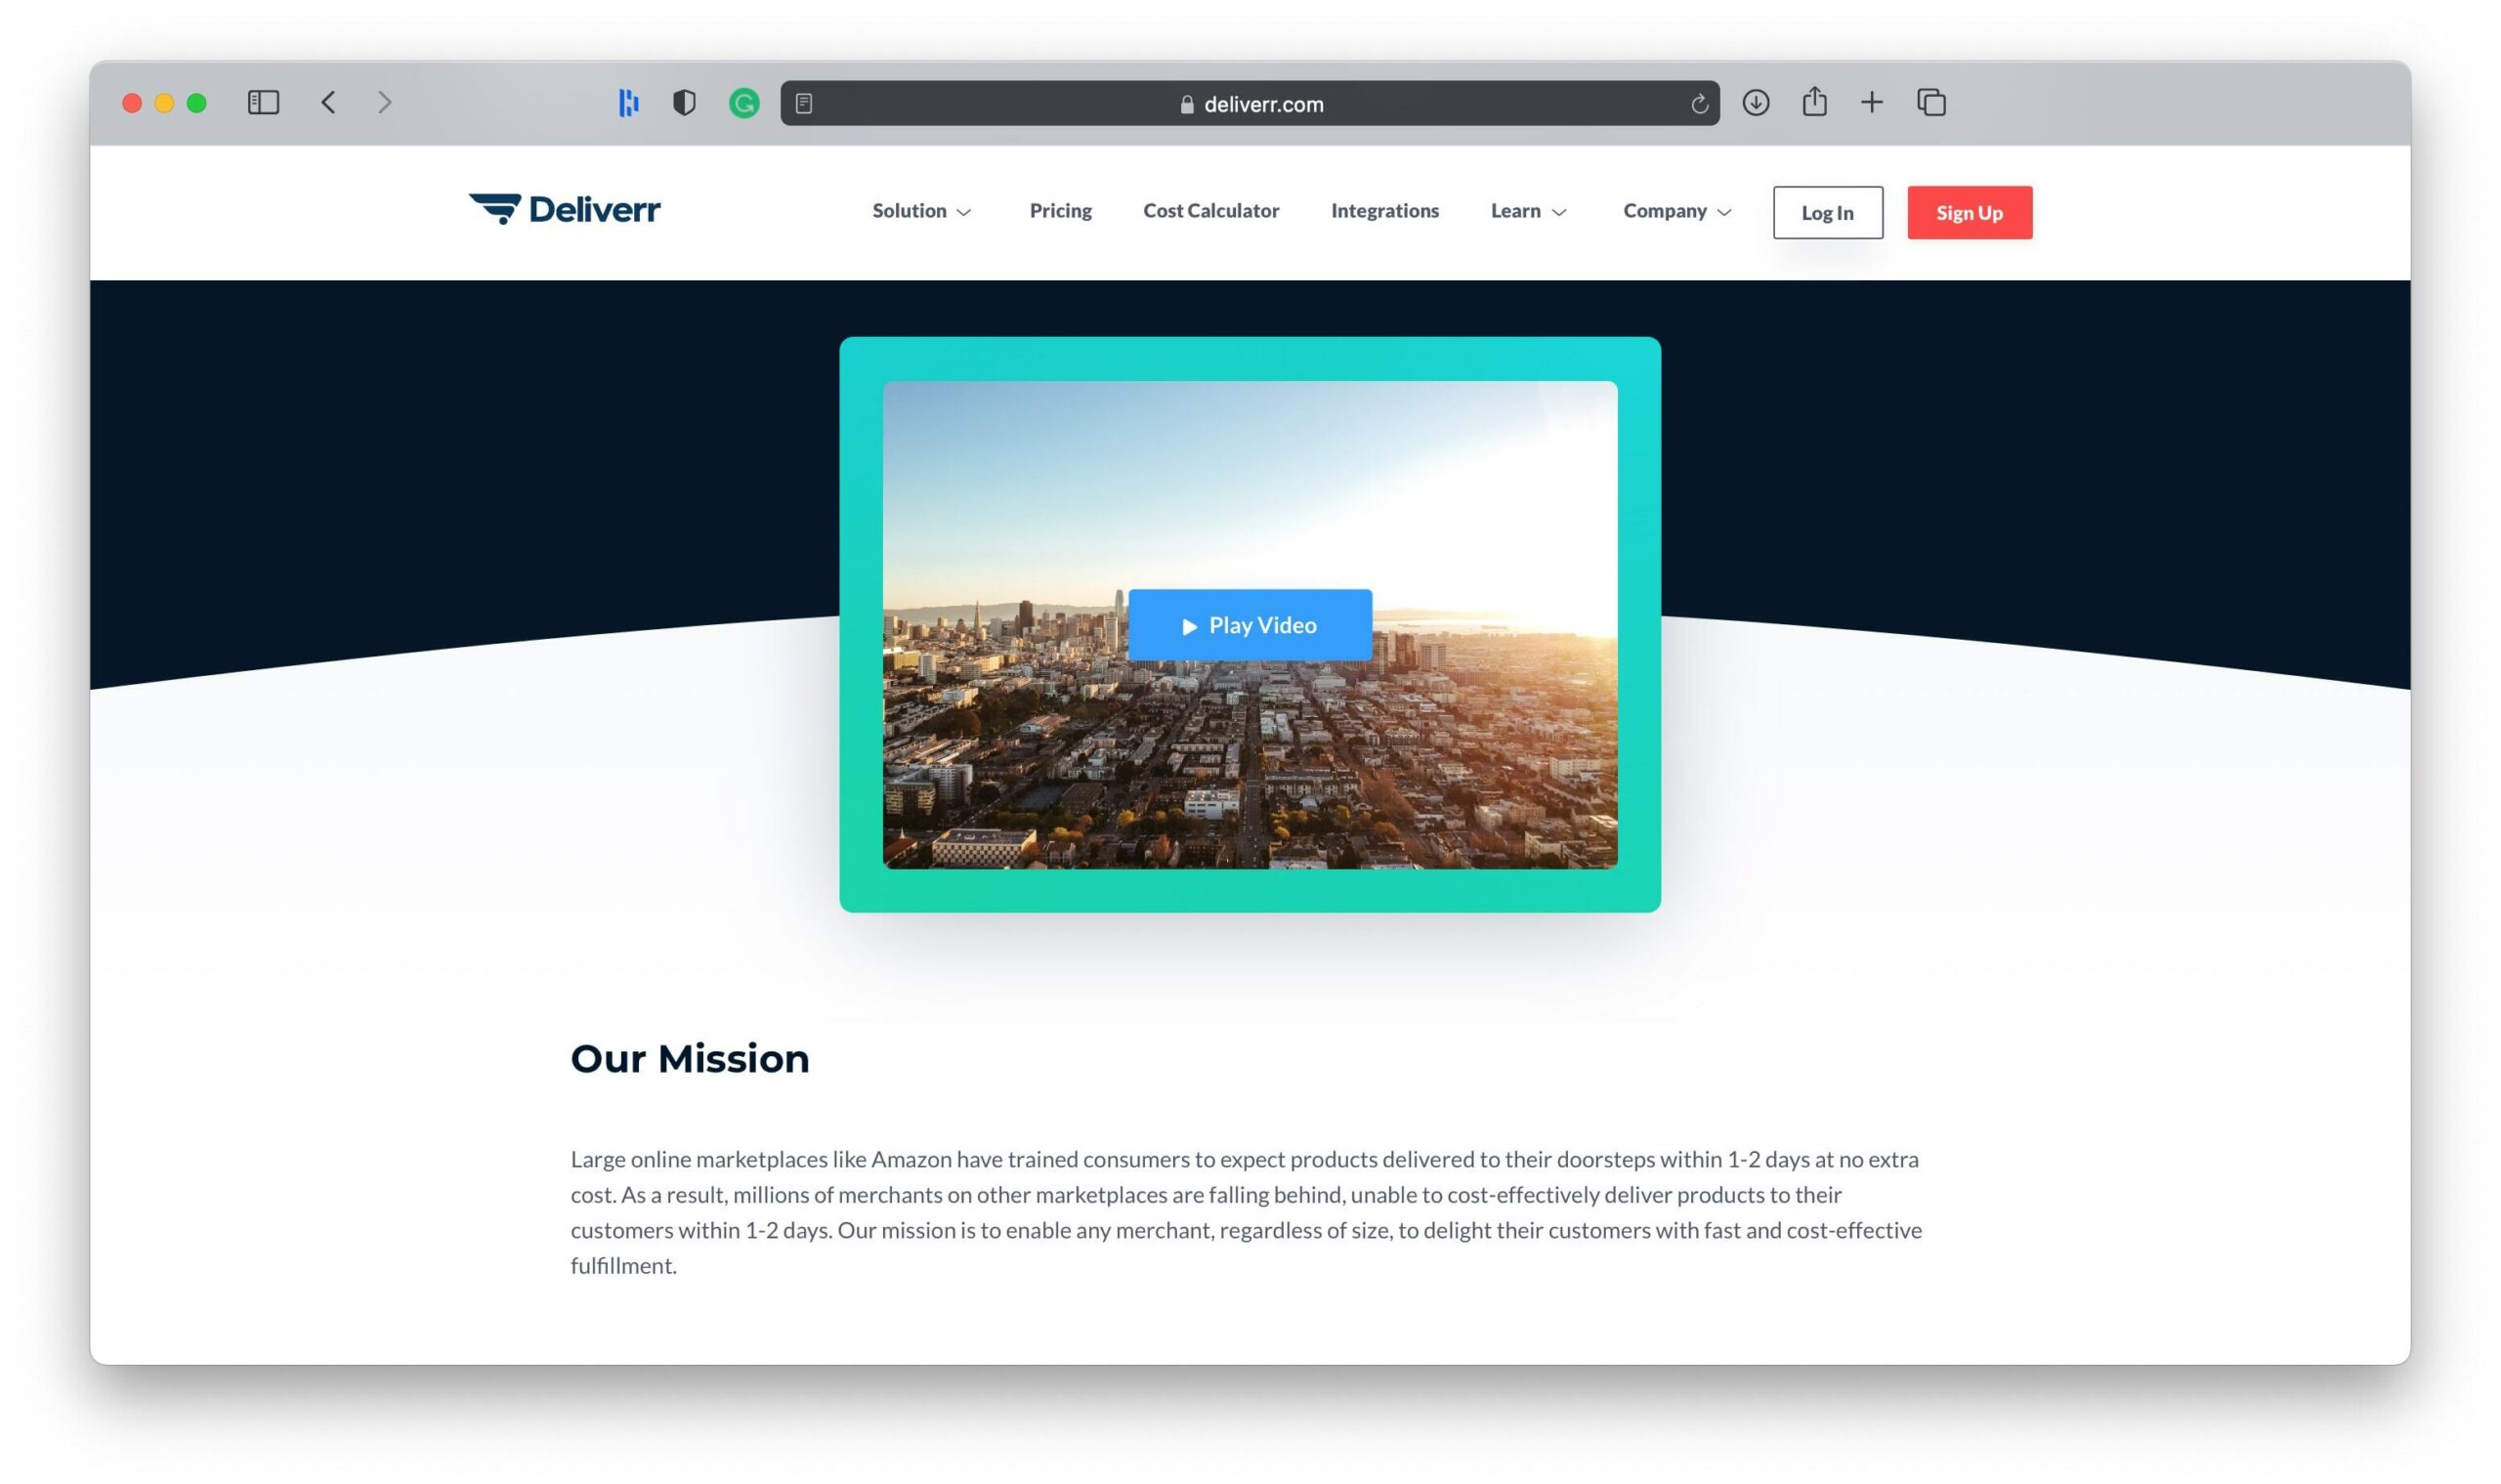The height and width of the screenshot is (1484, 2501).
Task: Select the Pricing menu item
Action: 1062,210
